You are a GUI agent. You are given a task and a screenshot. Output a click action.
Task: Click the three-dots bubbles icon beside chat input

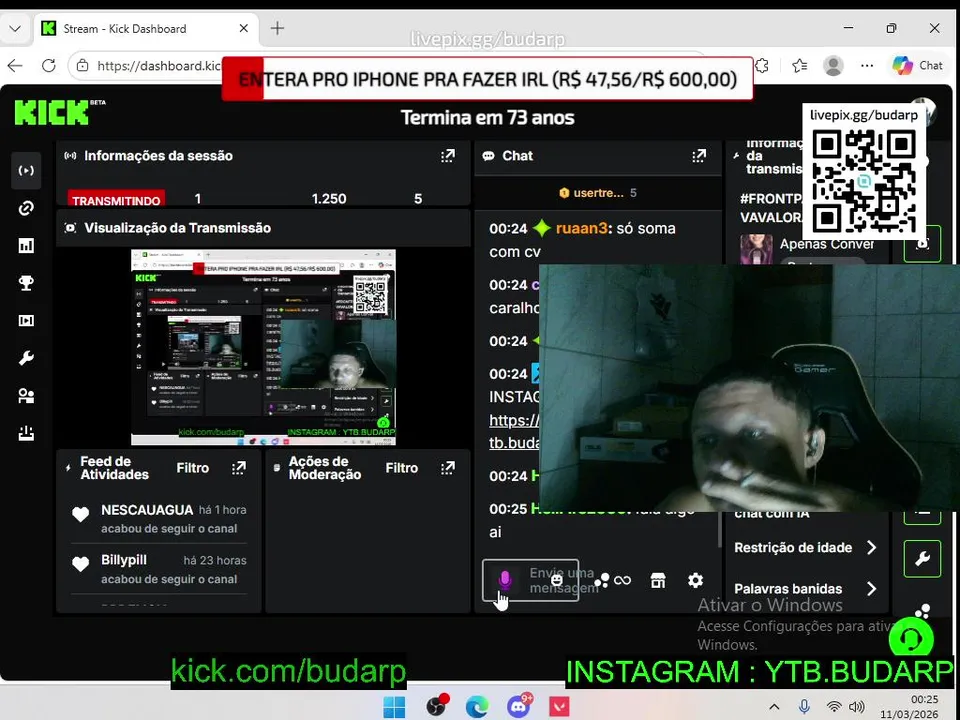(x=602, y=580)
